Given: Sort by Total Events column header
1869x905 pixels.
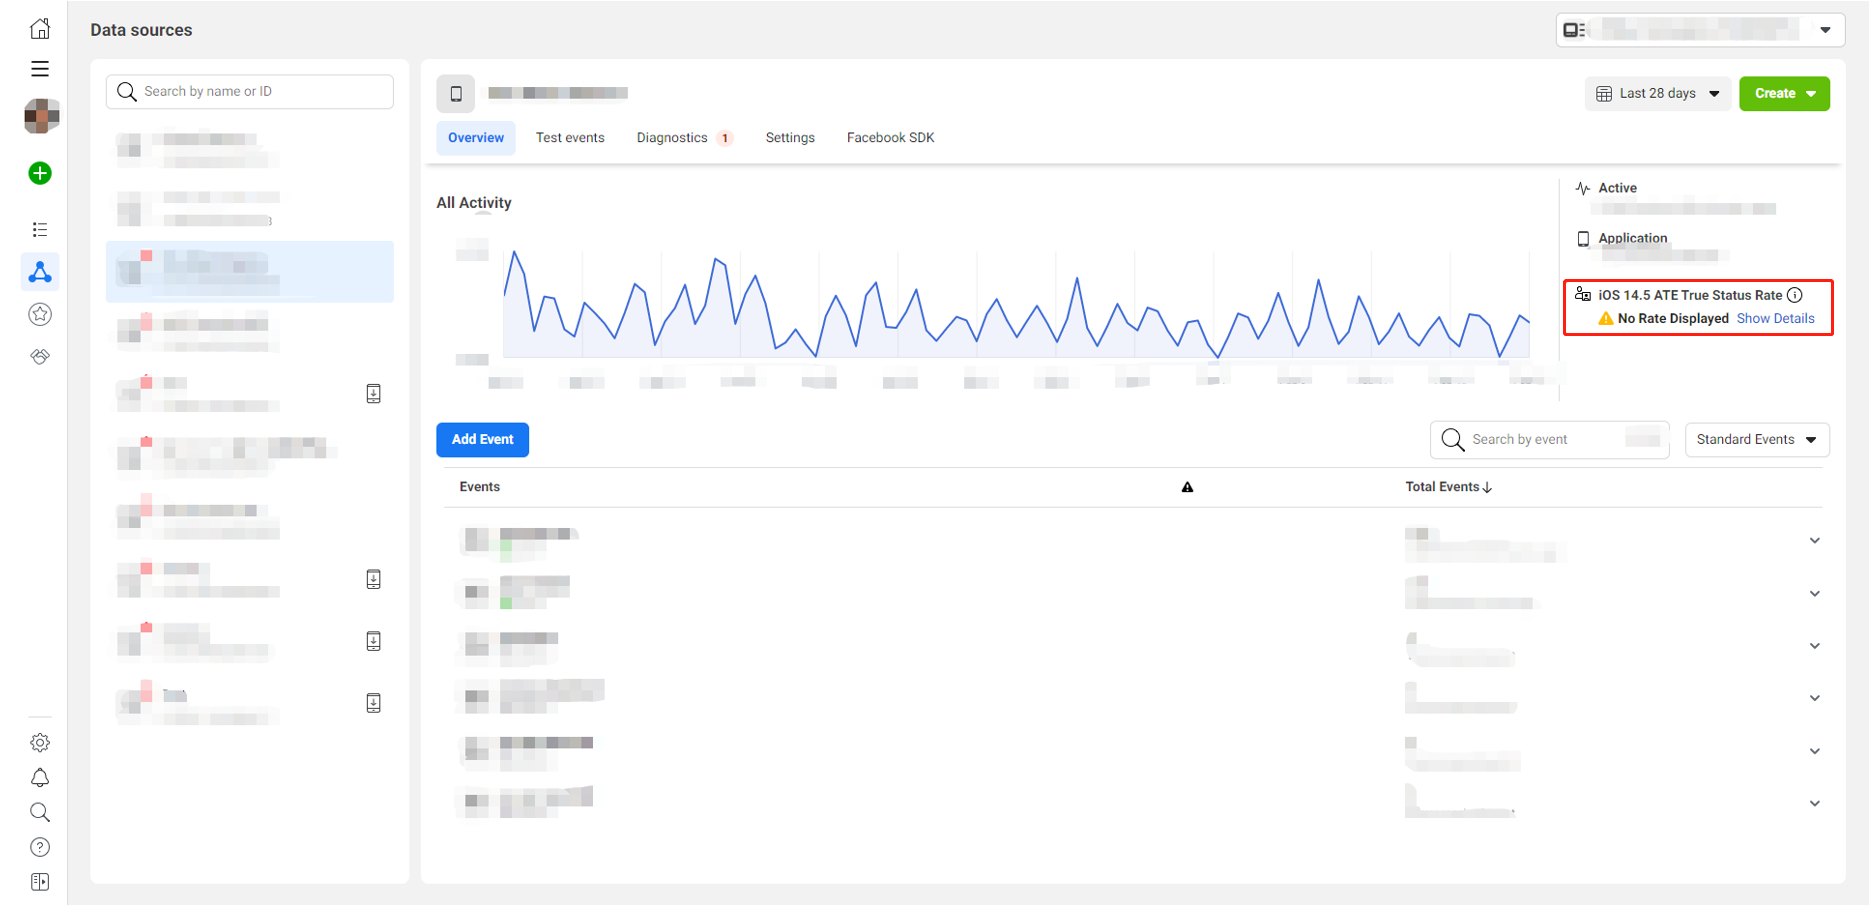Looking at the screenshot, I should coord(1448,487).
